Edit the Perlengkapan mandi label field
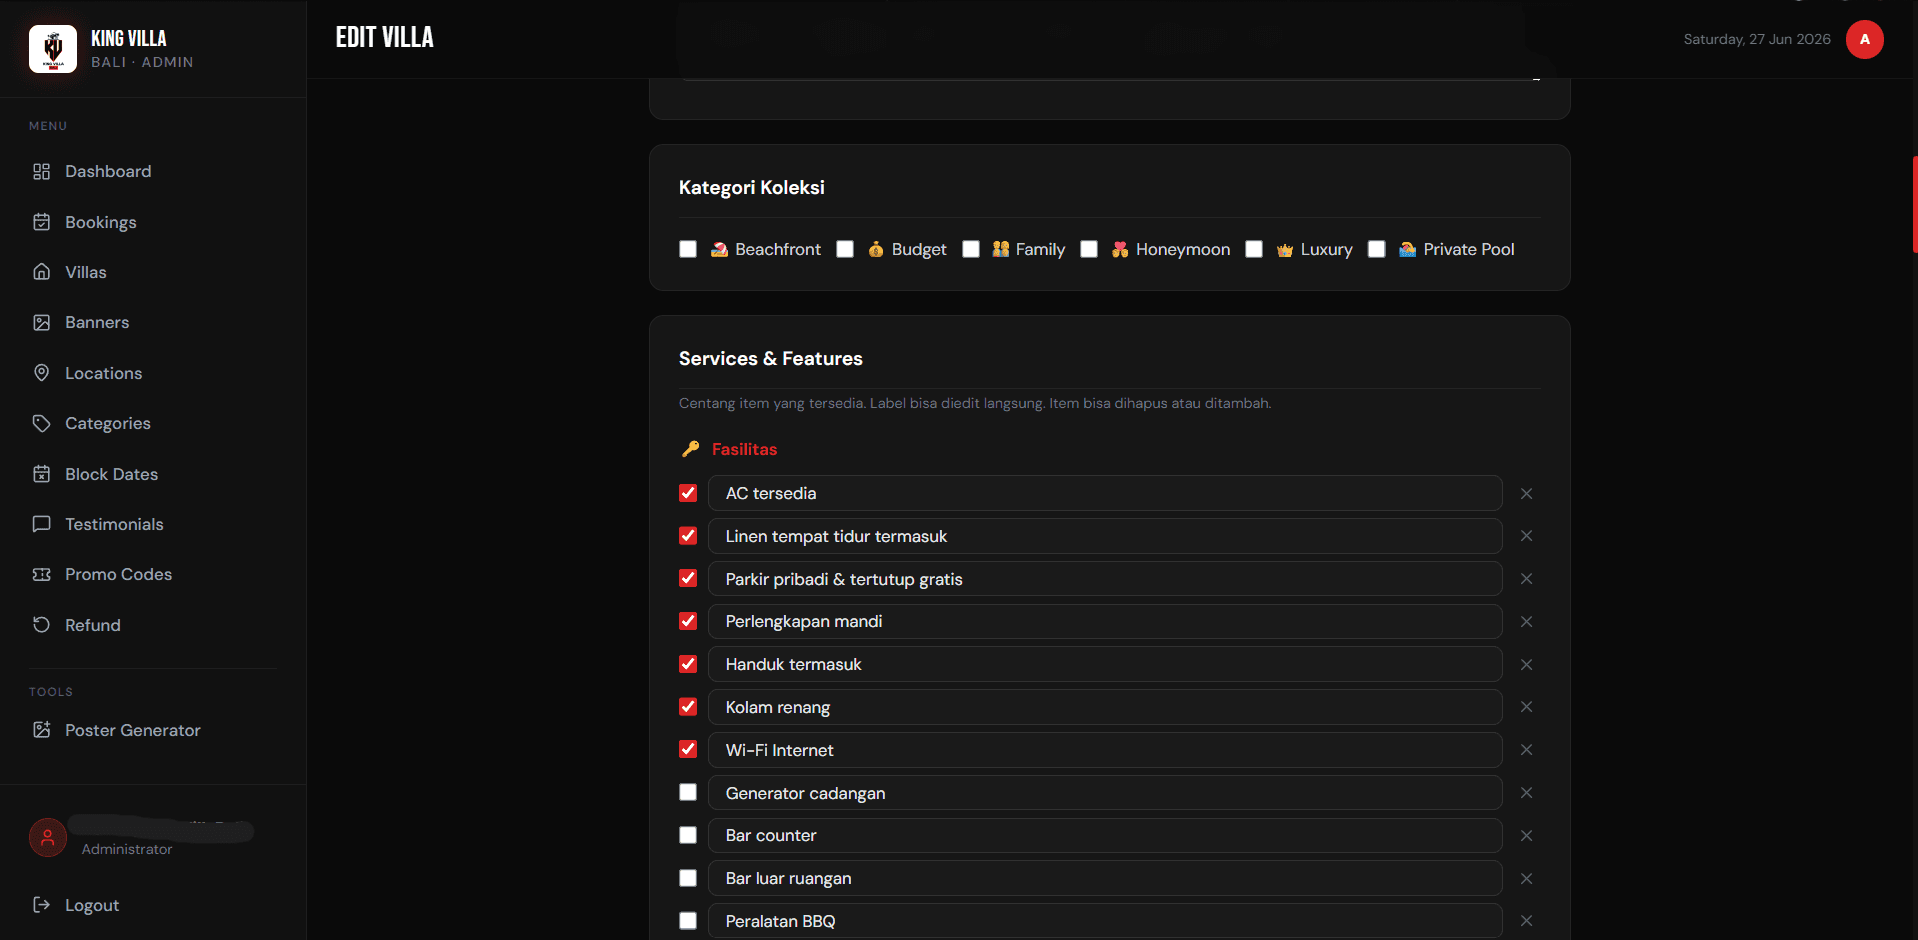This screenshot has width=1918, height=940. click(1105, 622)
